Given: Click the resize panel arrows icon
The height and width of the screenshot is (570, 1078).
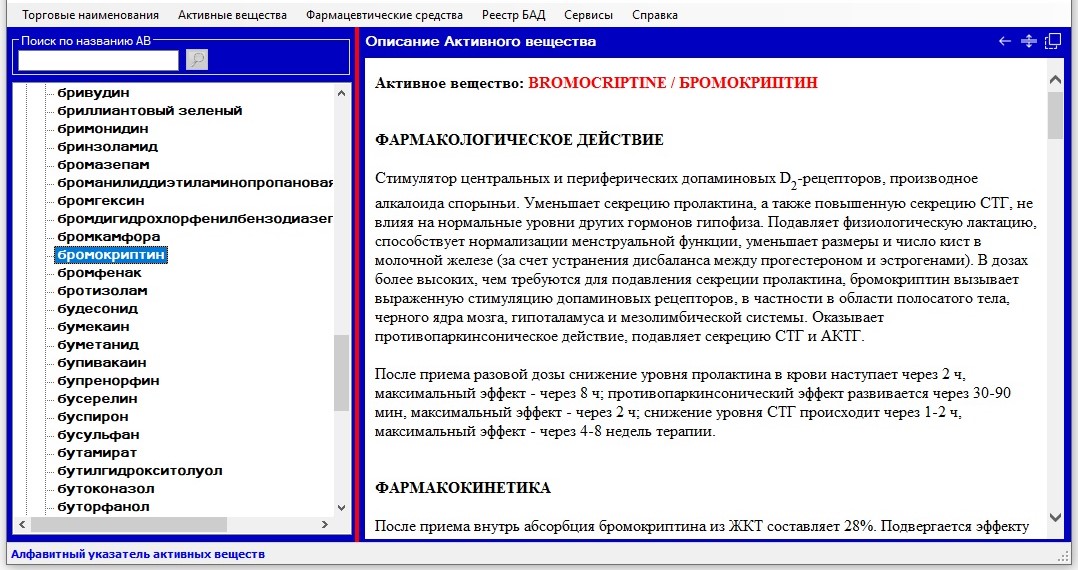Looking at the screenshot, I should pos(1028,41).
